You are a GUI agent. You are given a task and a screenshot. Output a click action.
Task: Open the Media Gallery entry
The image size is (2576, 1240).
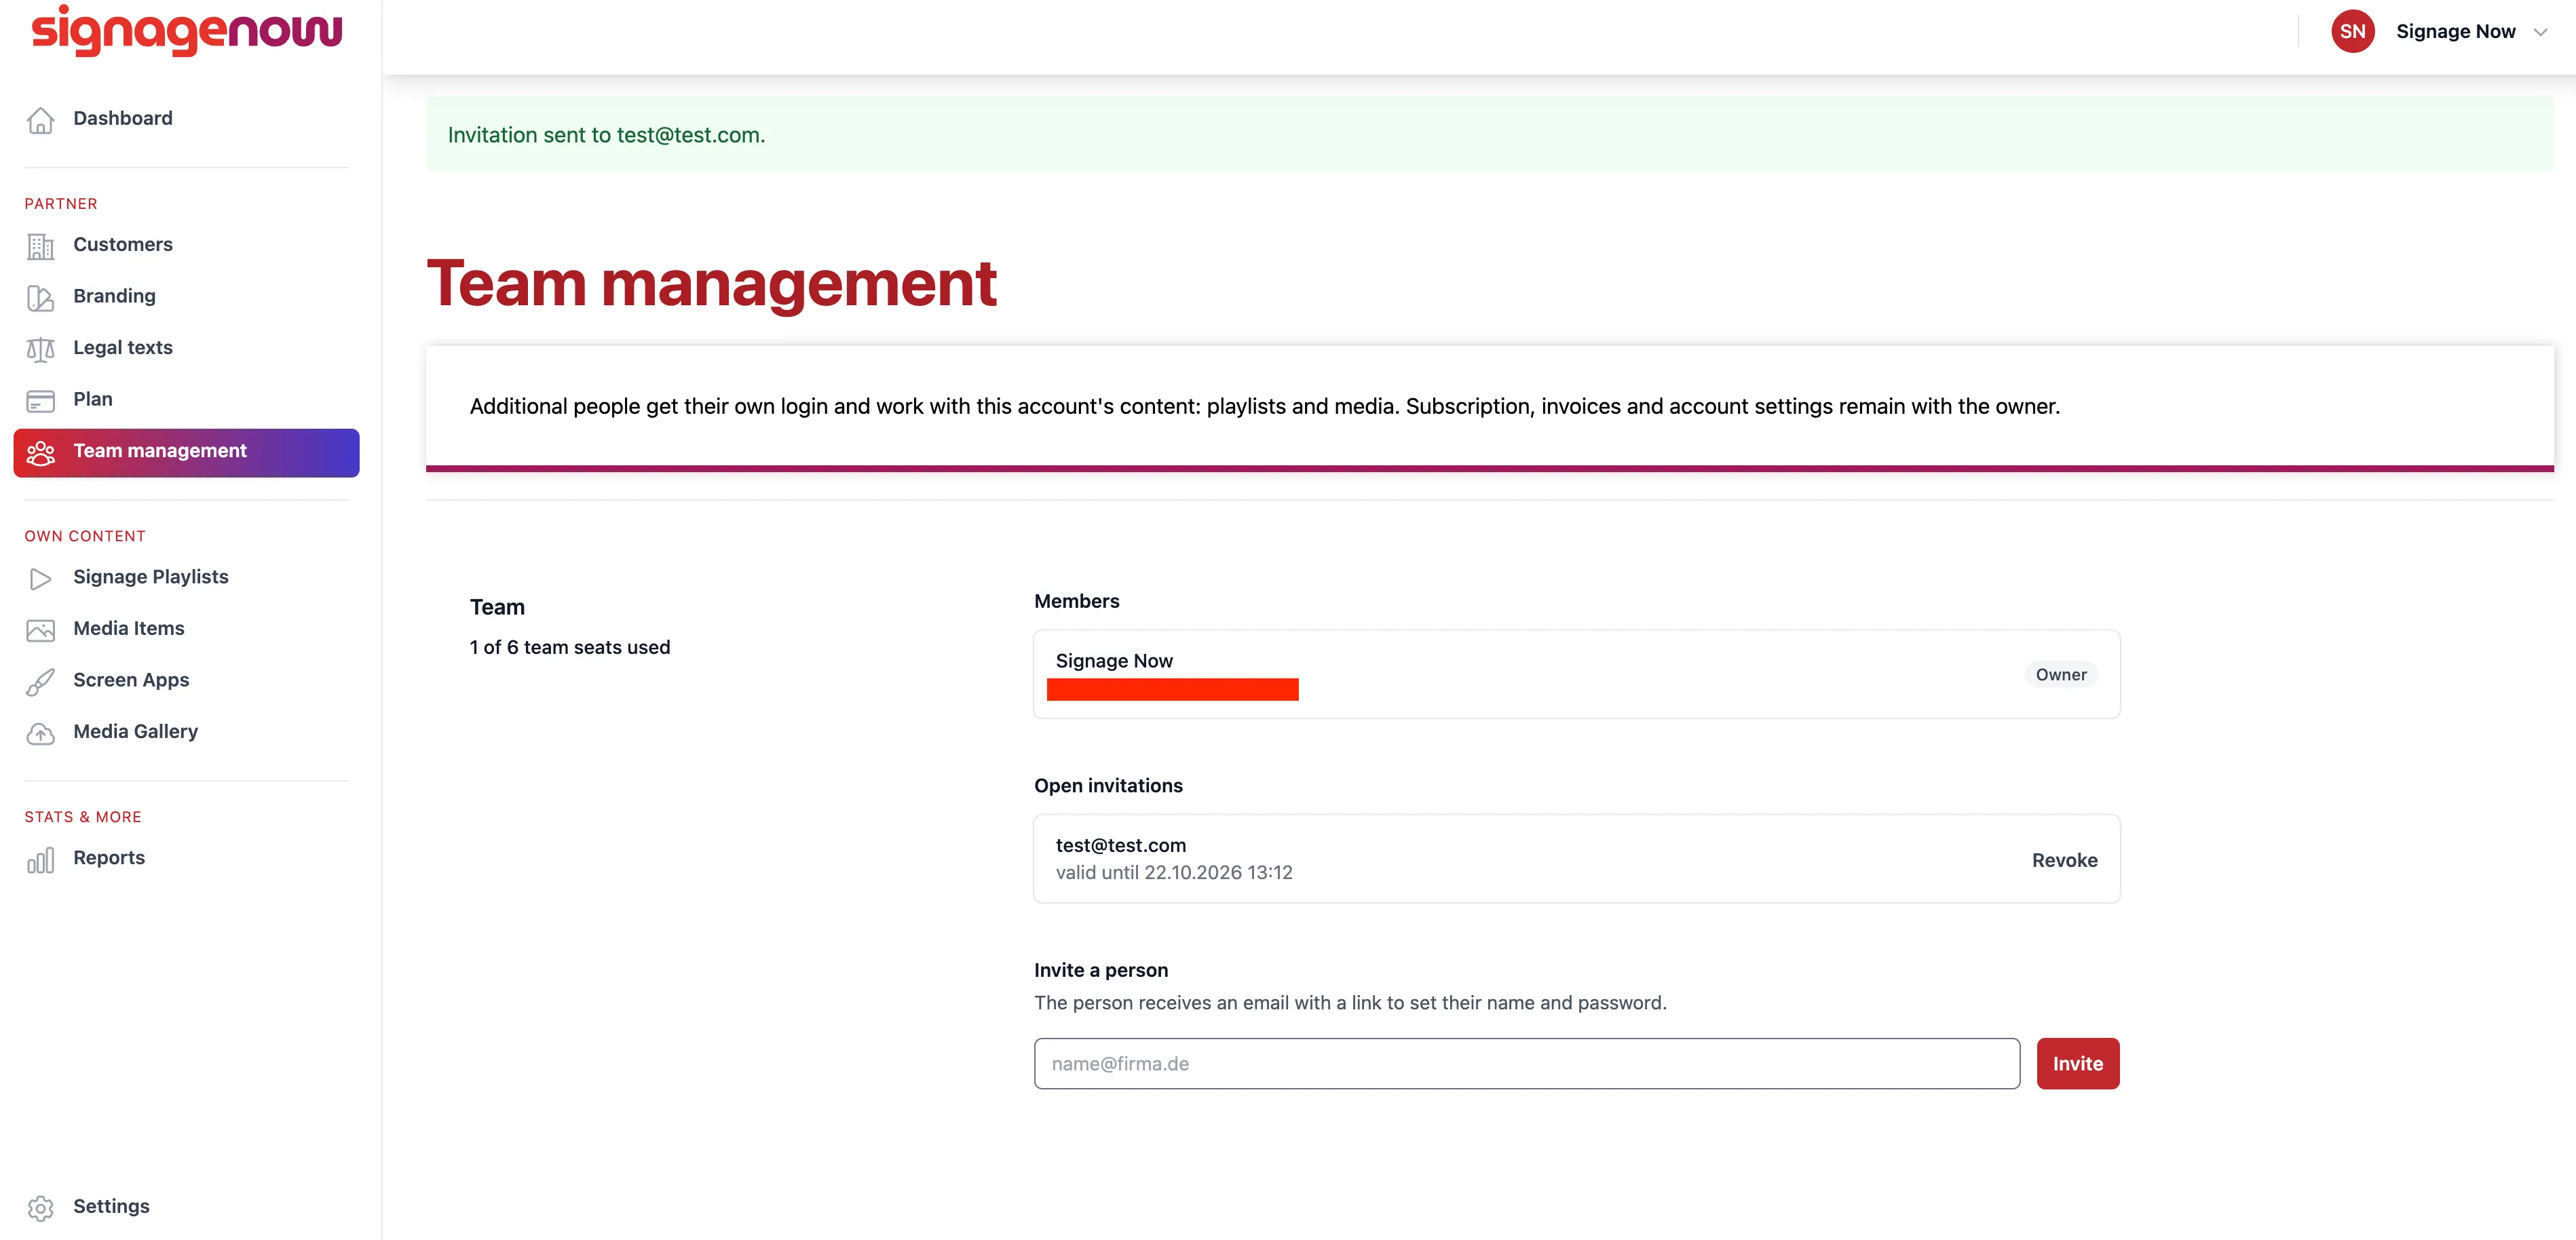[186, 732]
